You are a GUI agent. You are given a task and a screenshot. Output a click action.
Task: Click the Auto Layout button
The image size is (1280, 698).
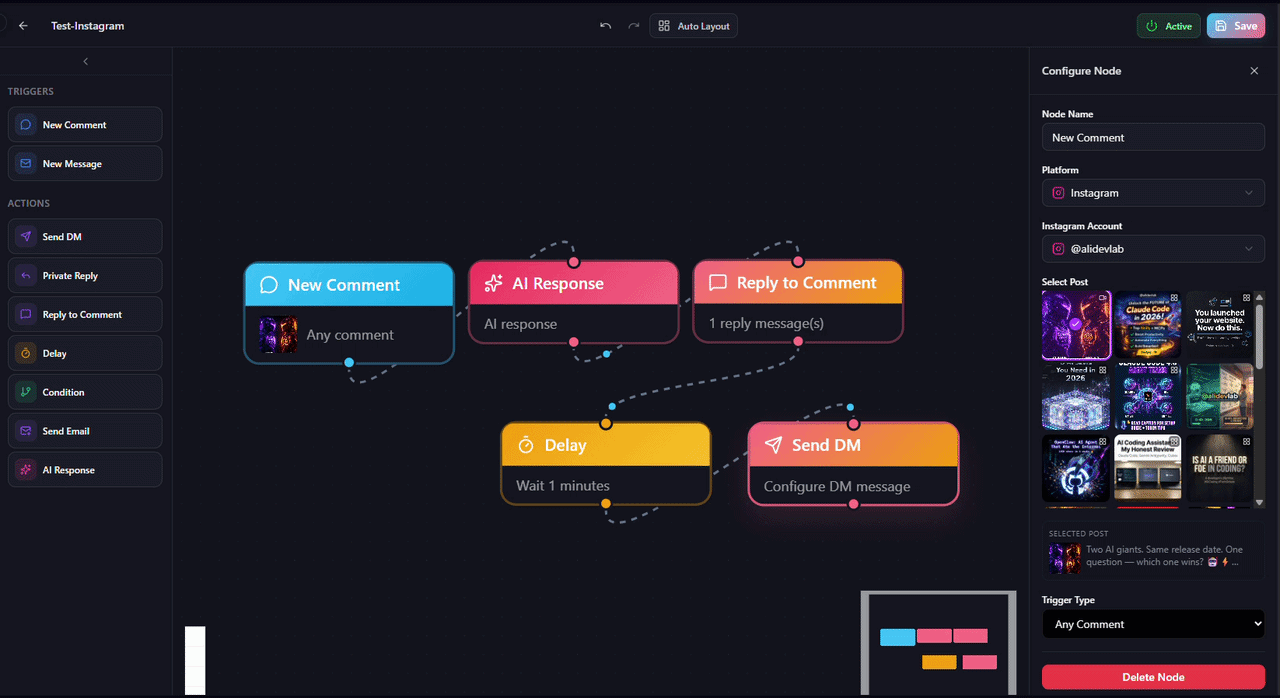click(x=693, y=25)
